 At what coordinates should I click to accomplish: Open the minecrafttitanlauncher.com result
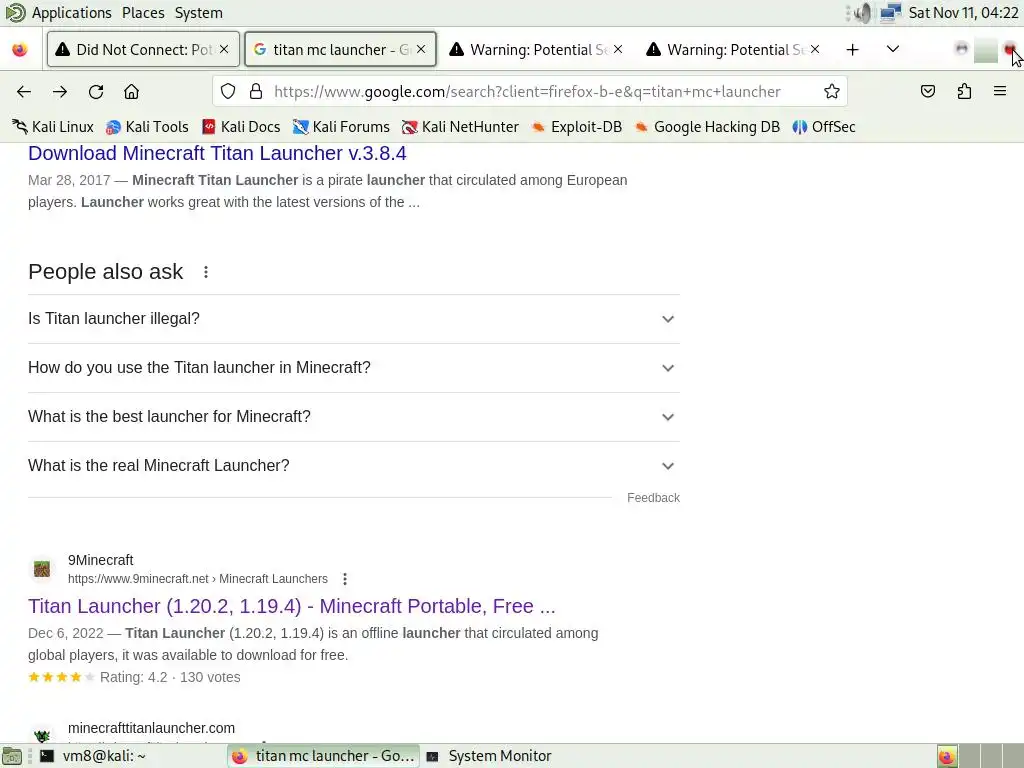(151, 728)
